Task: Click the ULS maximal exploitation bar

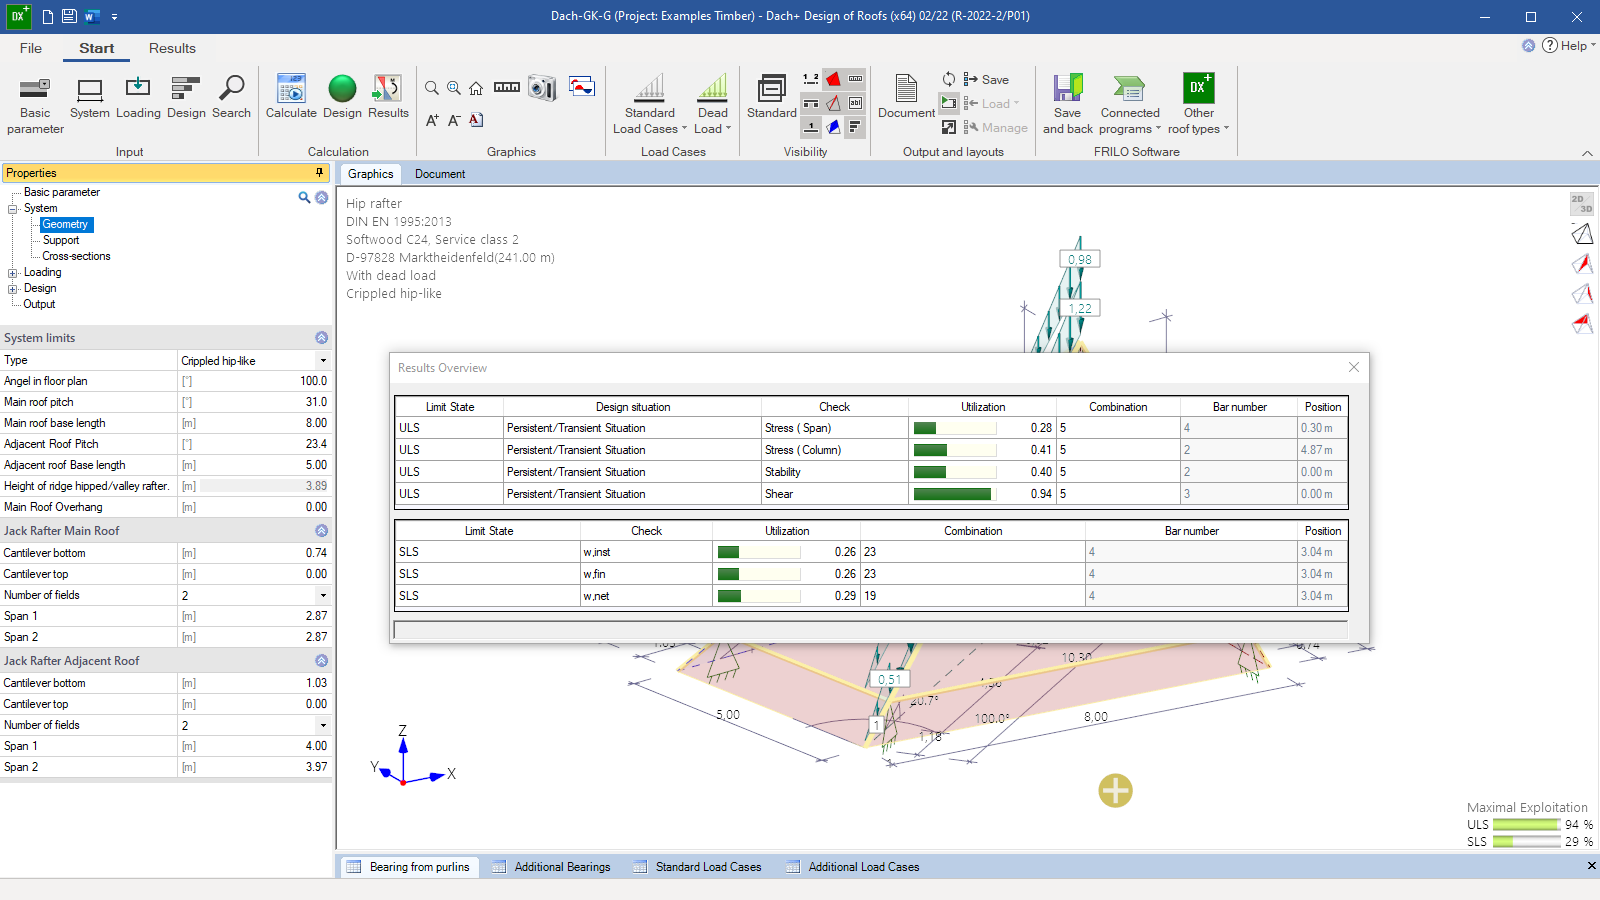Action: click(x=1527, y=825)
